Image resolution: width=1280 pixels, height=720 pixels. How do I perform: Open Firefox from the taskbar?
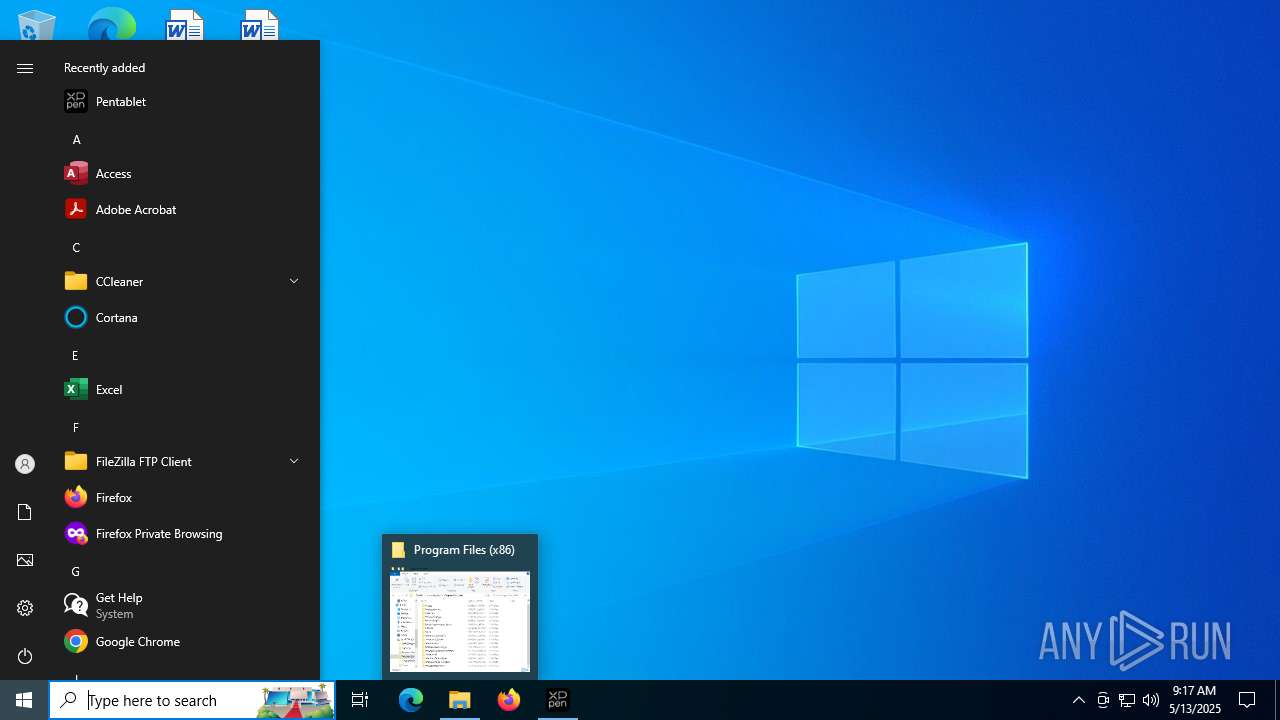[509, 700]
